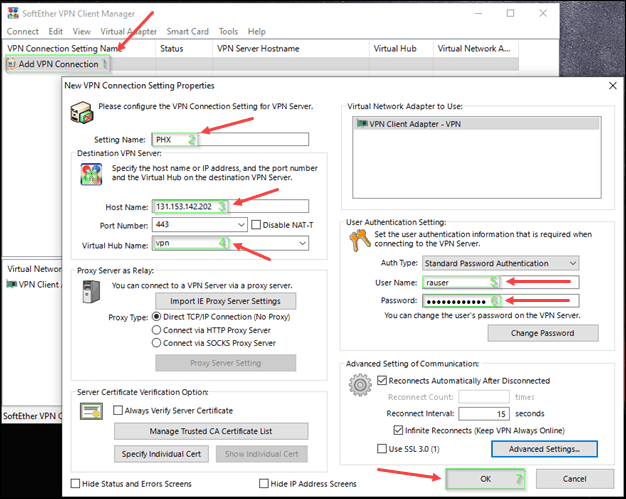The height and width of the screenshot is (499, 626).
Task: Click the Host Name input field
Action: 230,206
